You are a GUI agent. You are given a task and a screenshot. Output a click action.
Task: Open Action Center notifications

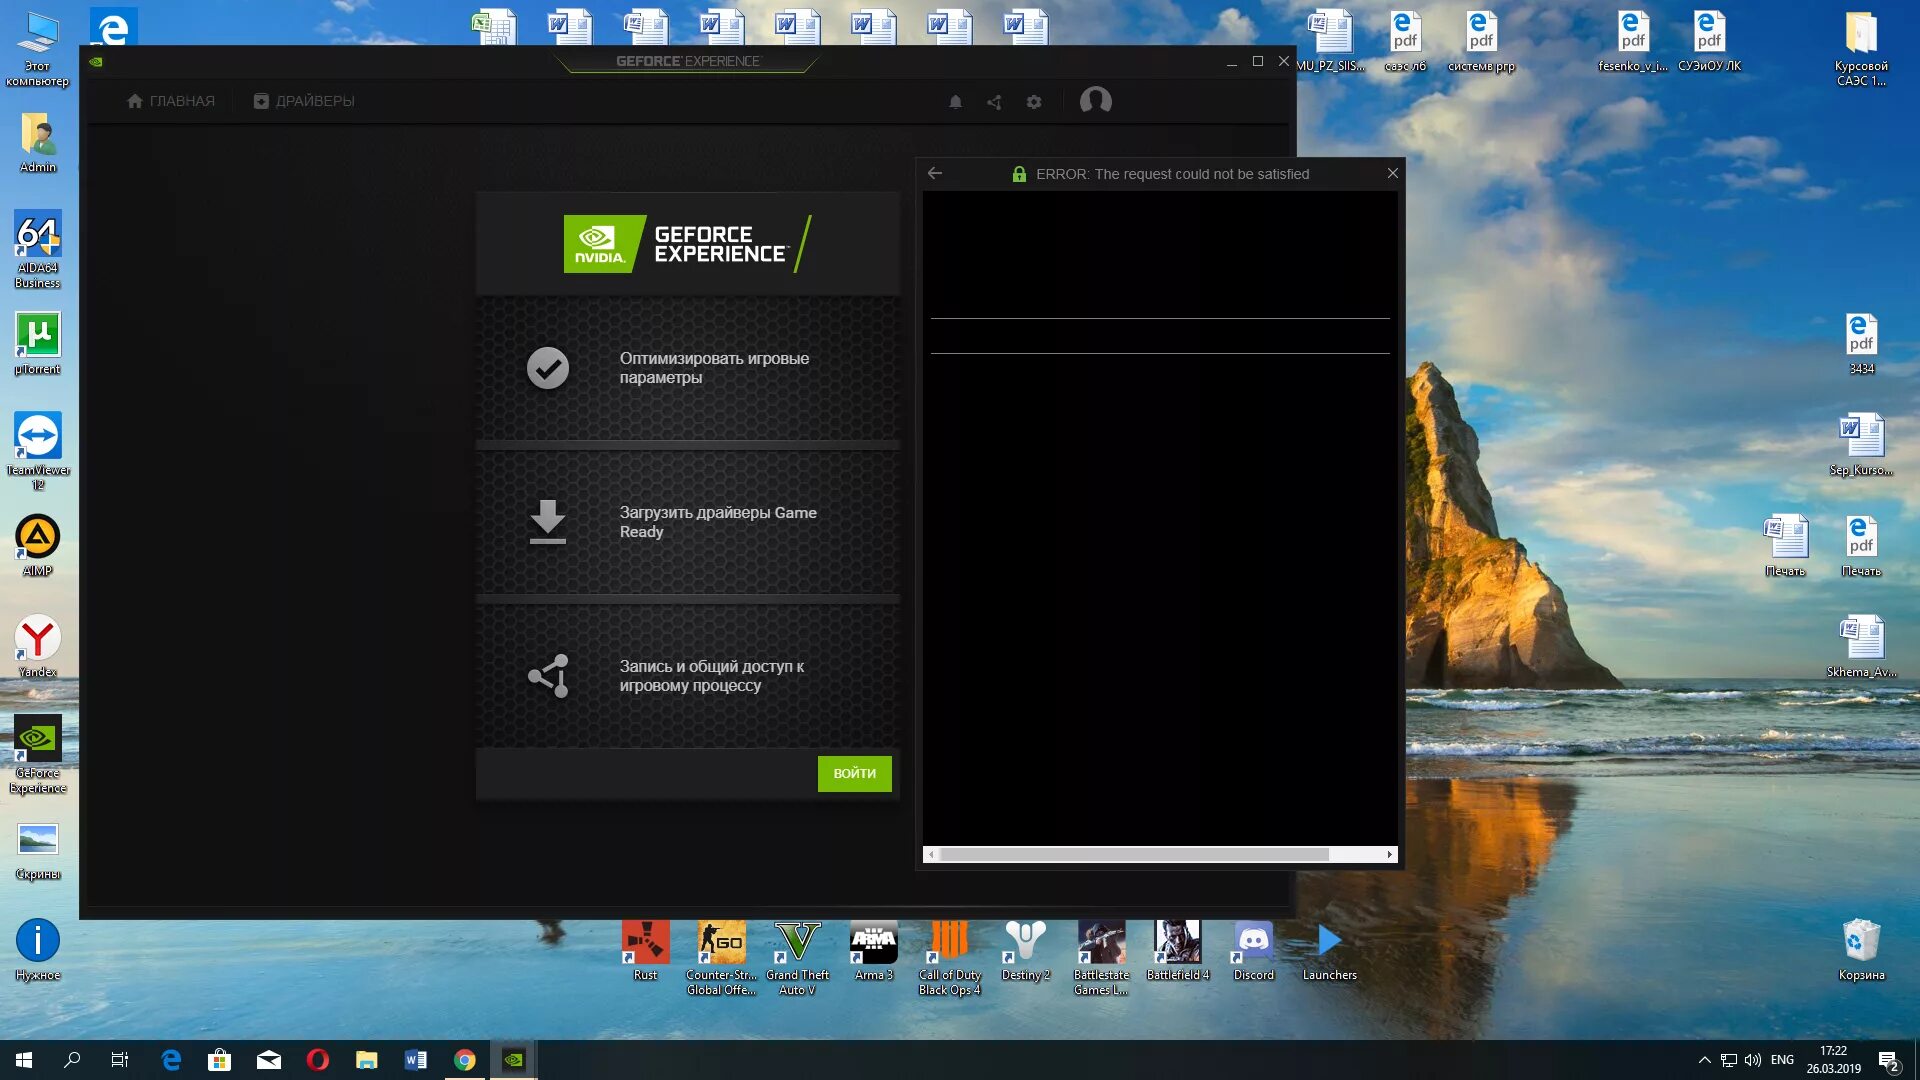(x=1888, y=1061)
